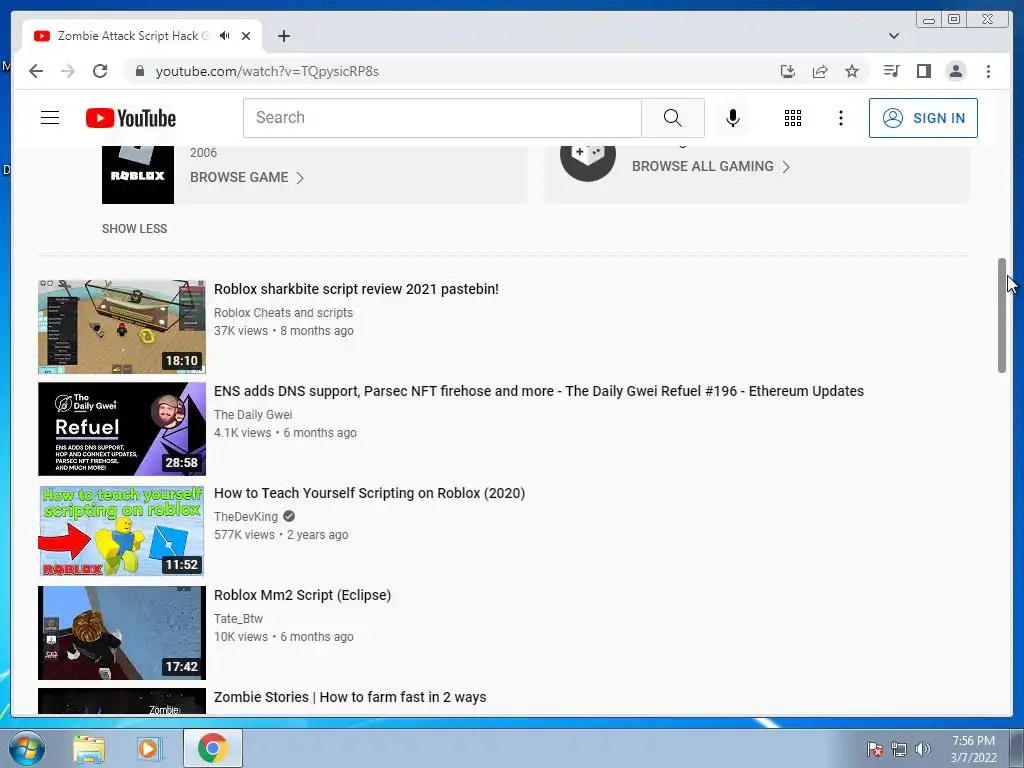Screen dimensions: 1024x768
Task: Open Action Center flag in tray
Action: (875, 749)
